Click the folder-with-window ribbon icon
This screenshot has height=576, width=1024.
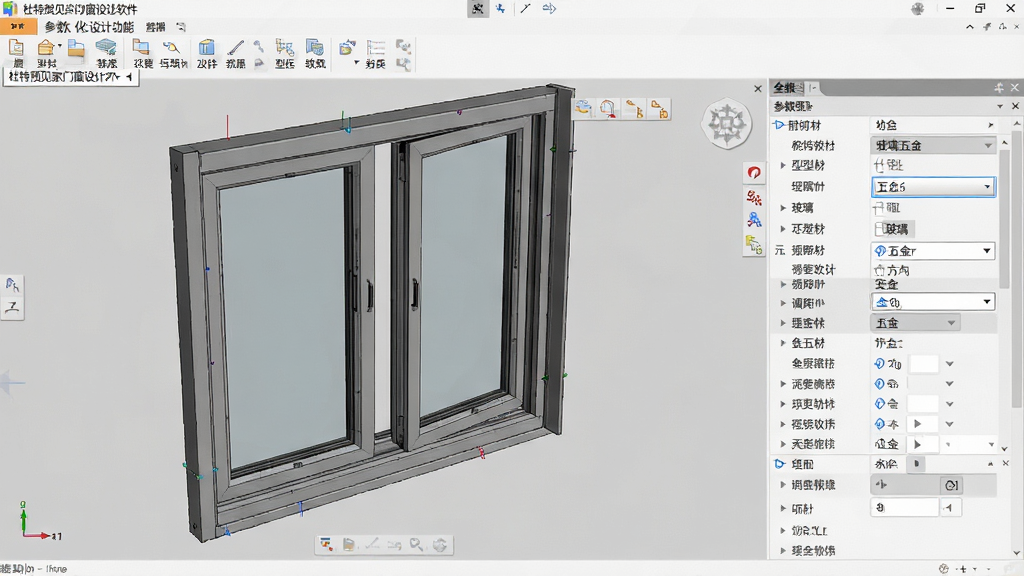point(140,47)
